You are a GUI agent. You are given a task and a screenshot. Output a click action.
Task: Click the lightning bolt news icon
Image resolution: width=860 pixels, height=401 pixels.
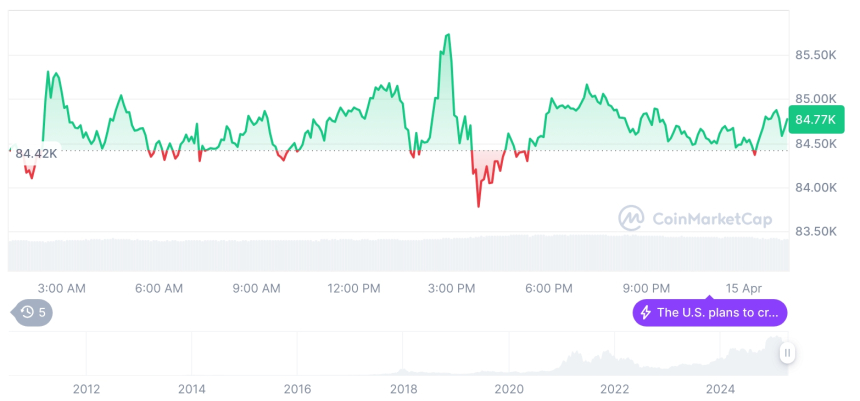(645, 313)
